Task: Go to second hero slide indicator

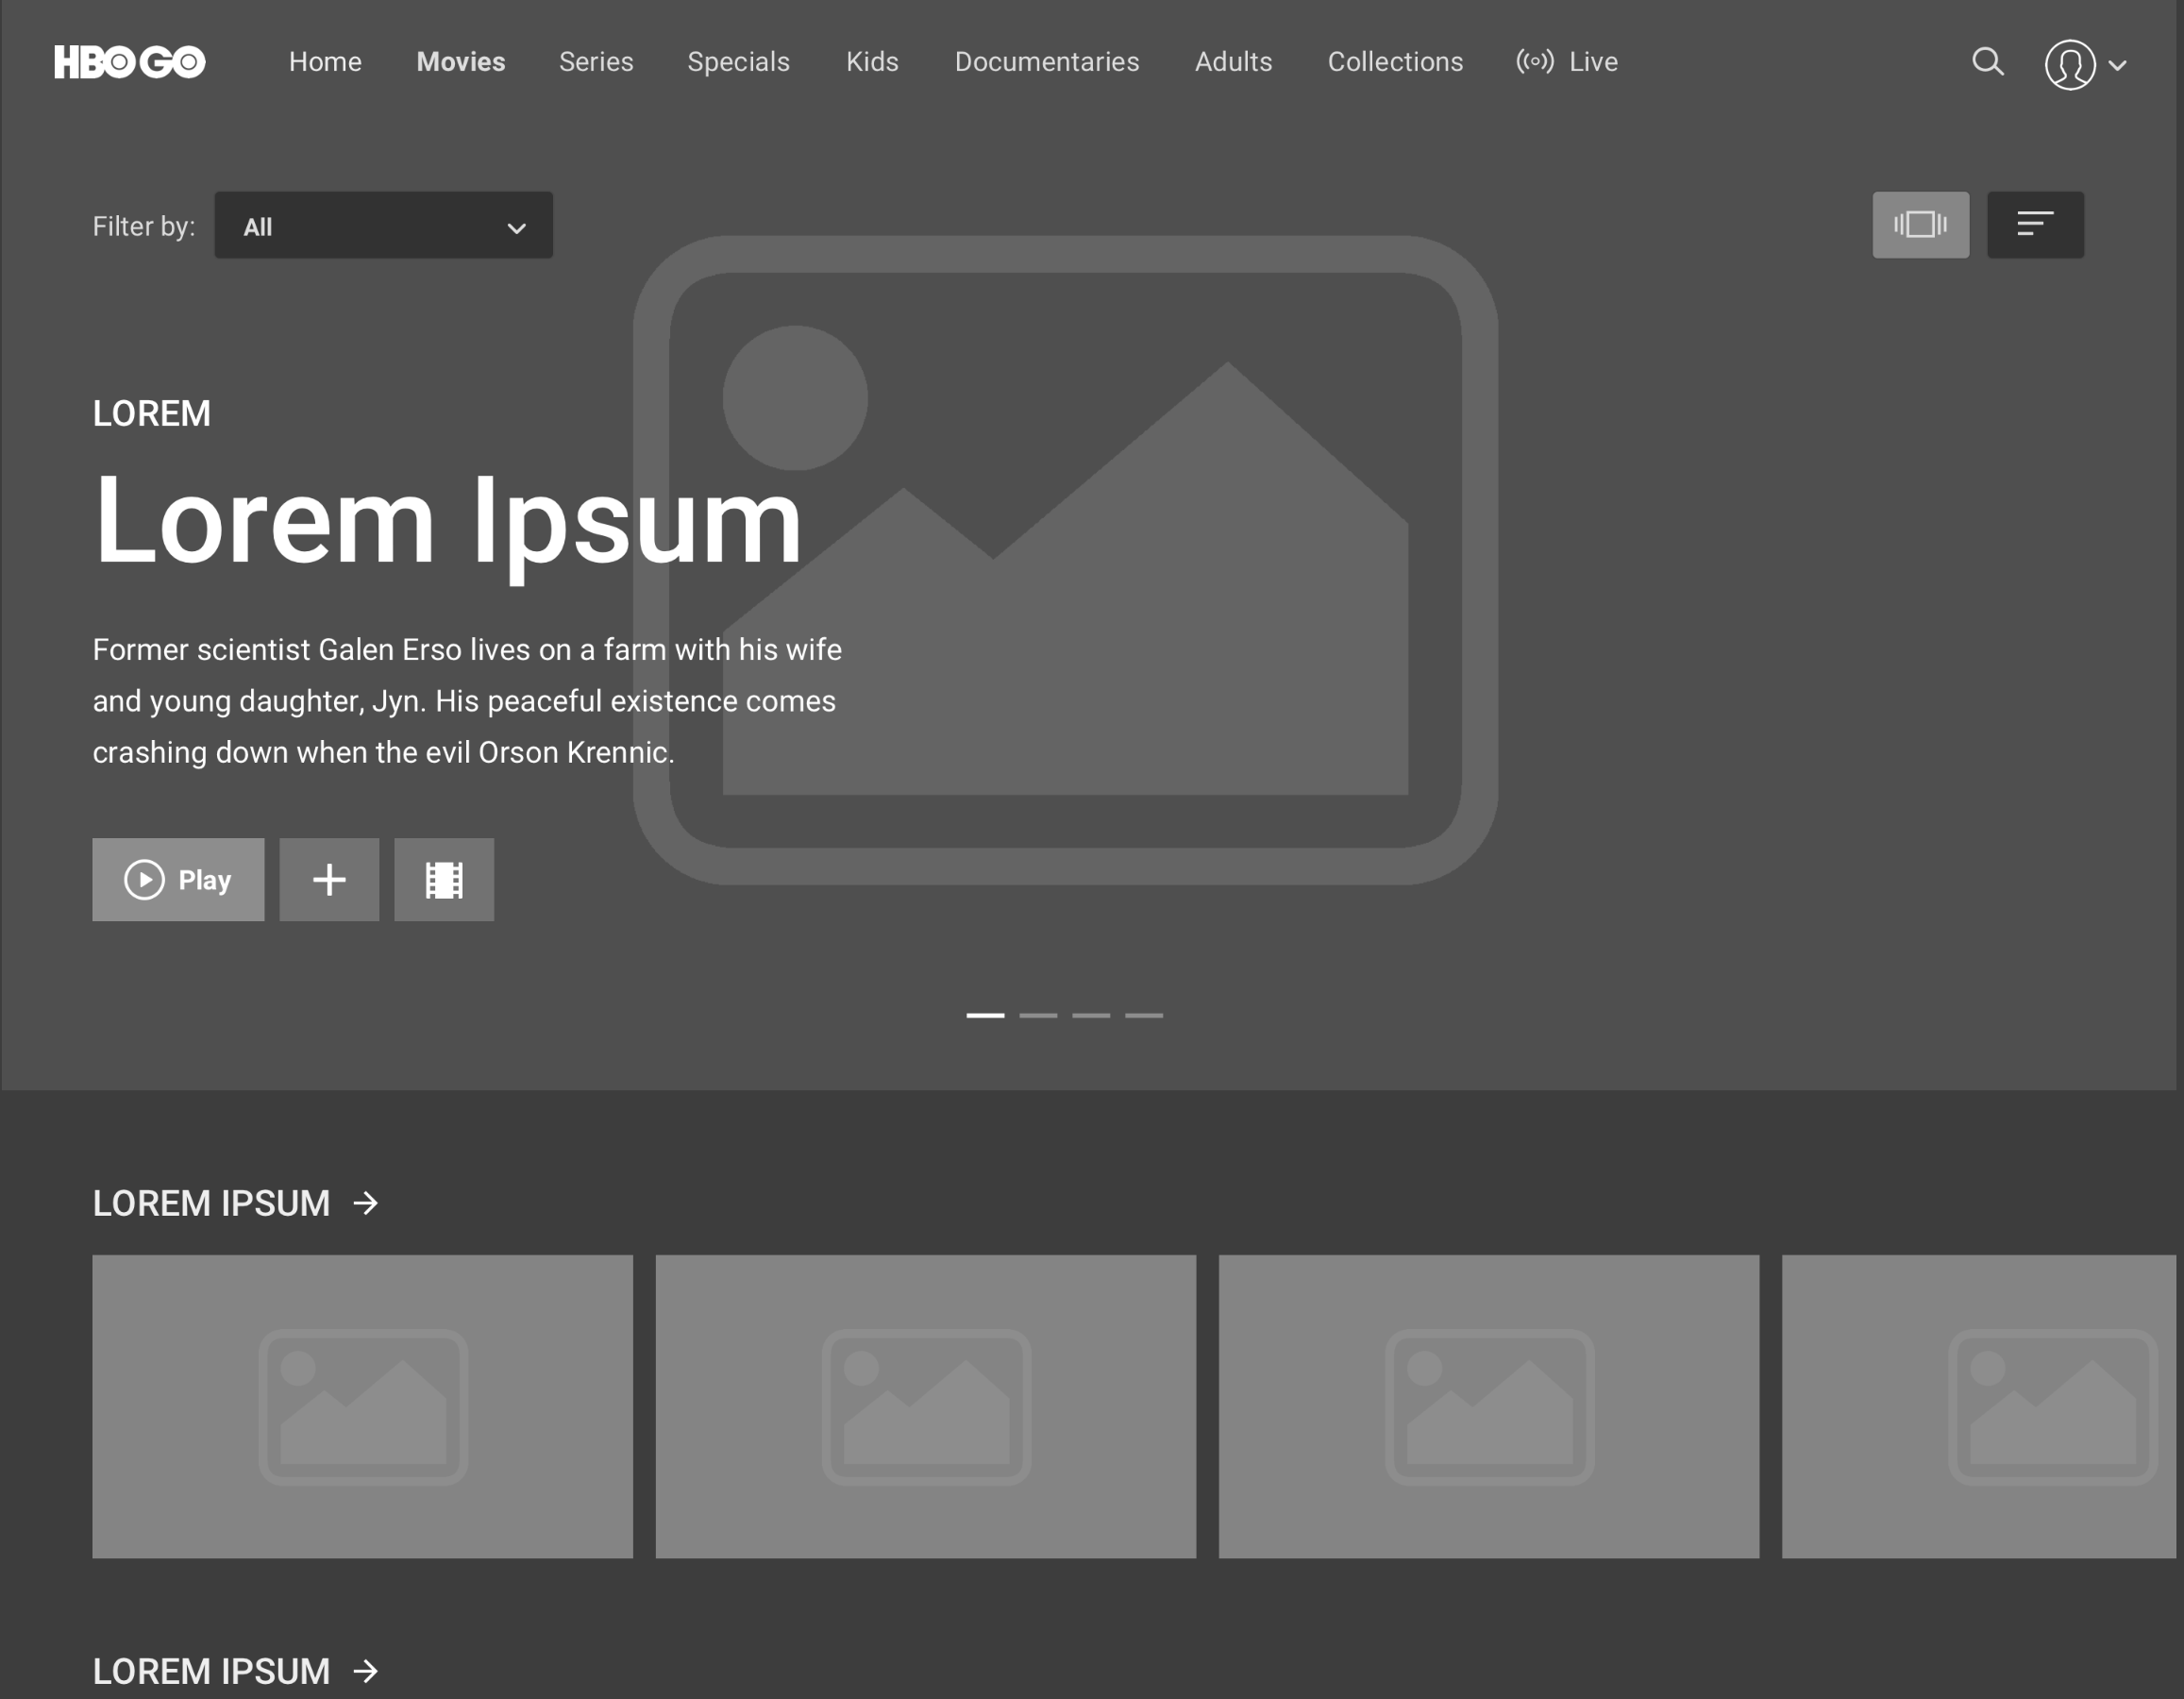Action: [x=1038, y=1015]
